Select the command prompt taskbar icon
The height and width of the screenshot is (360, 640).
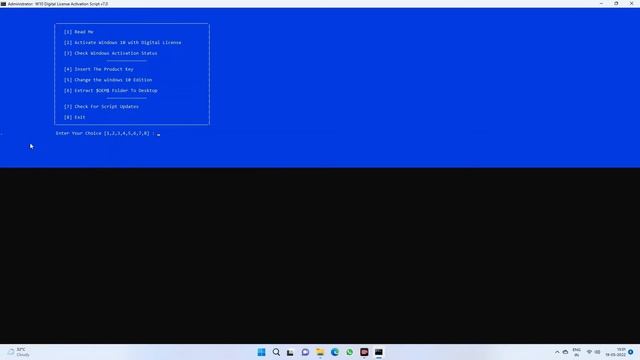tap(379, 352)
